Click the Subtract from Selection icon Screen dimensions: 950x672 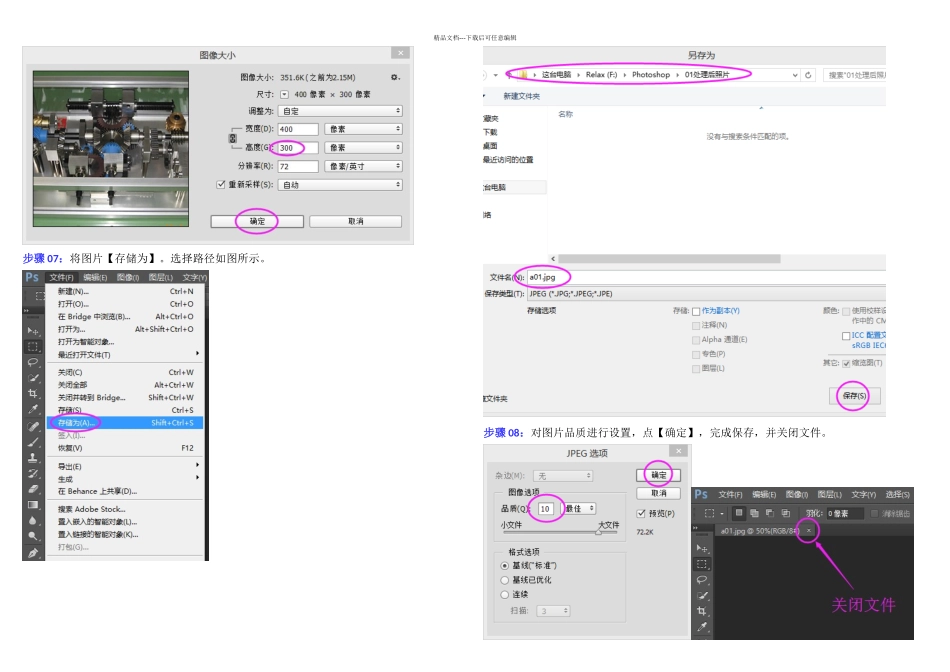pos(770,513)
